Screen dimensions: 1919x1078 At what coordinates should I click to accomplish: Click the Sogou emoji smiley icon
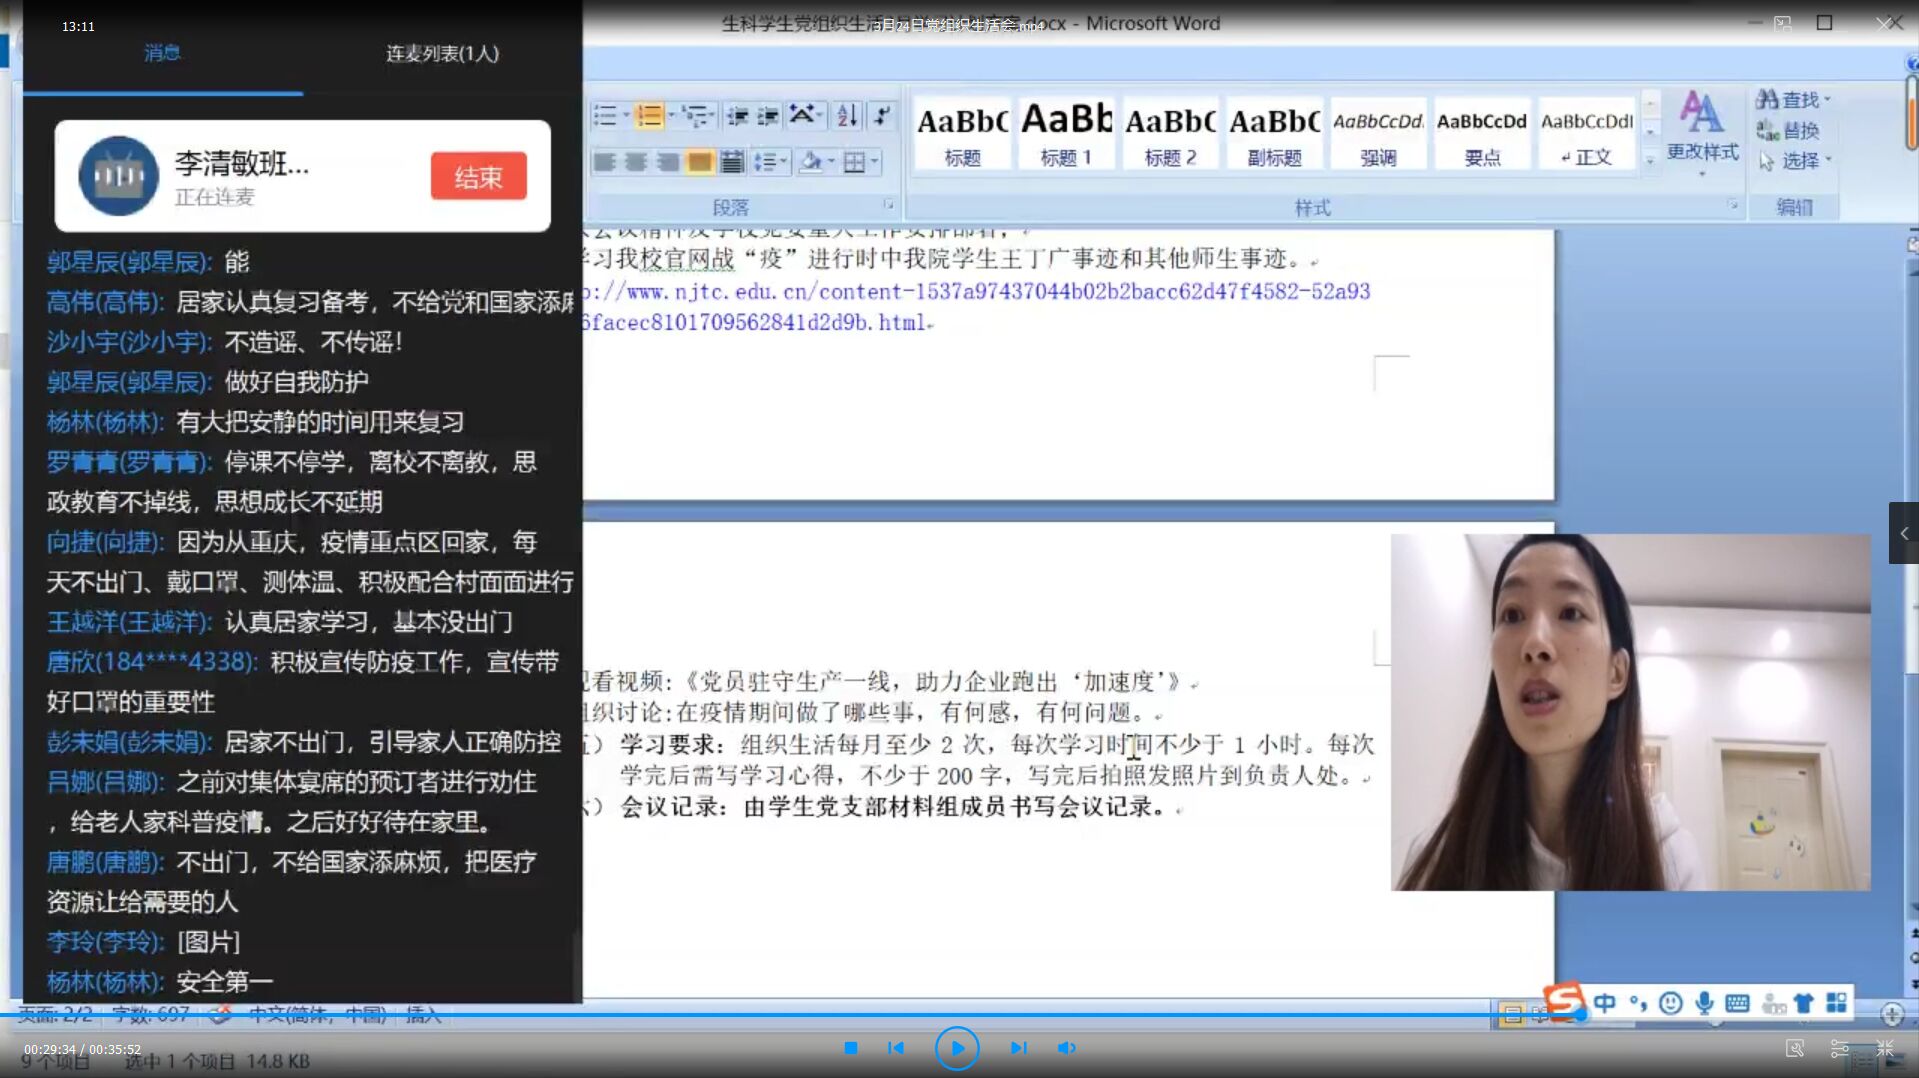click(x=1670, y=1003)
